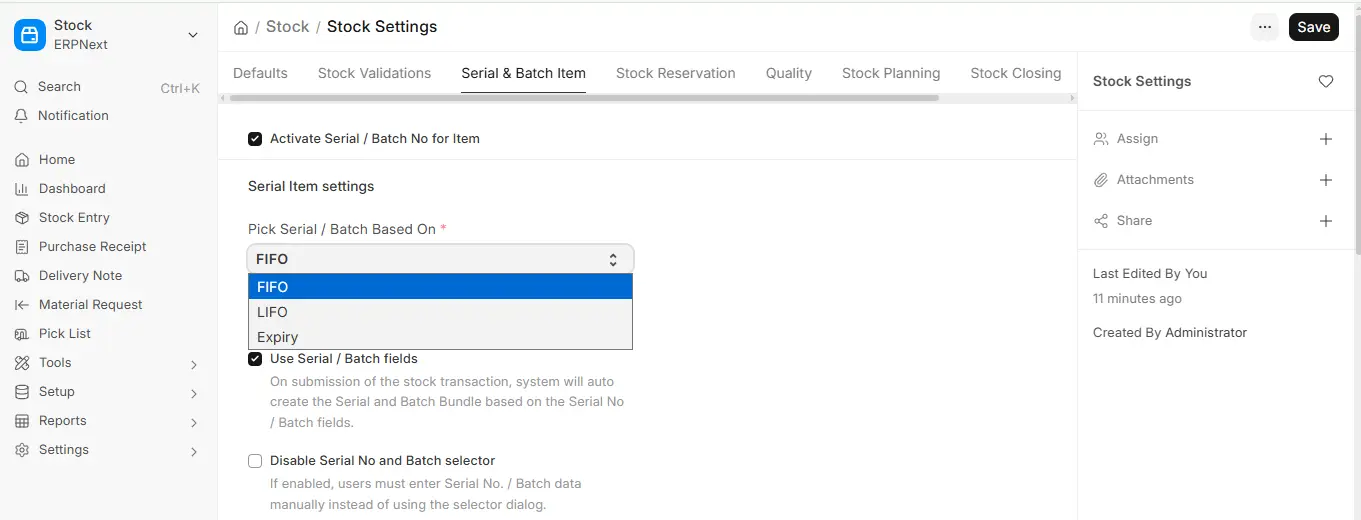Image resolution: width=1361 pixels, height=520 pixels.
Task: Expand the Stock workspace switcher chevron
Action: pyautogui.click(x=193, y=35)
